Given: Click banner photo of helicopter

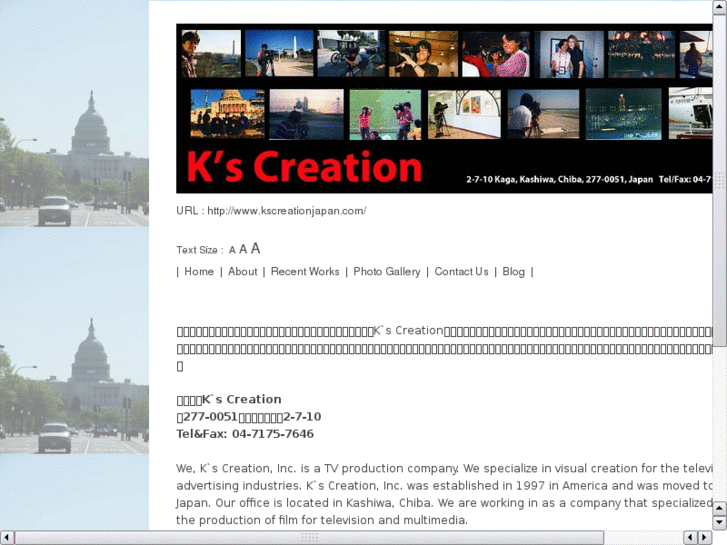Looking at the screenshot, I should point(690,113).
